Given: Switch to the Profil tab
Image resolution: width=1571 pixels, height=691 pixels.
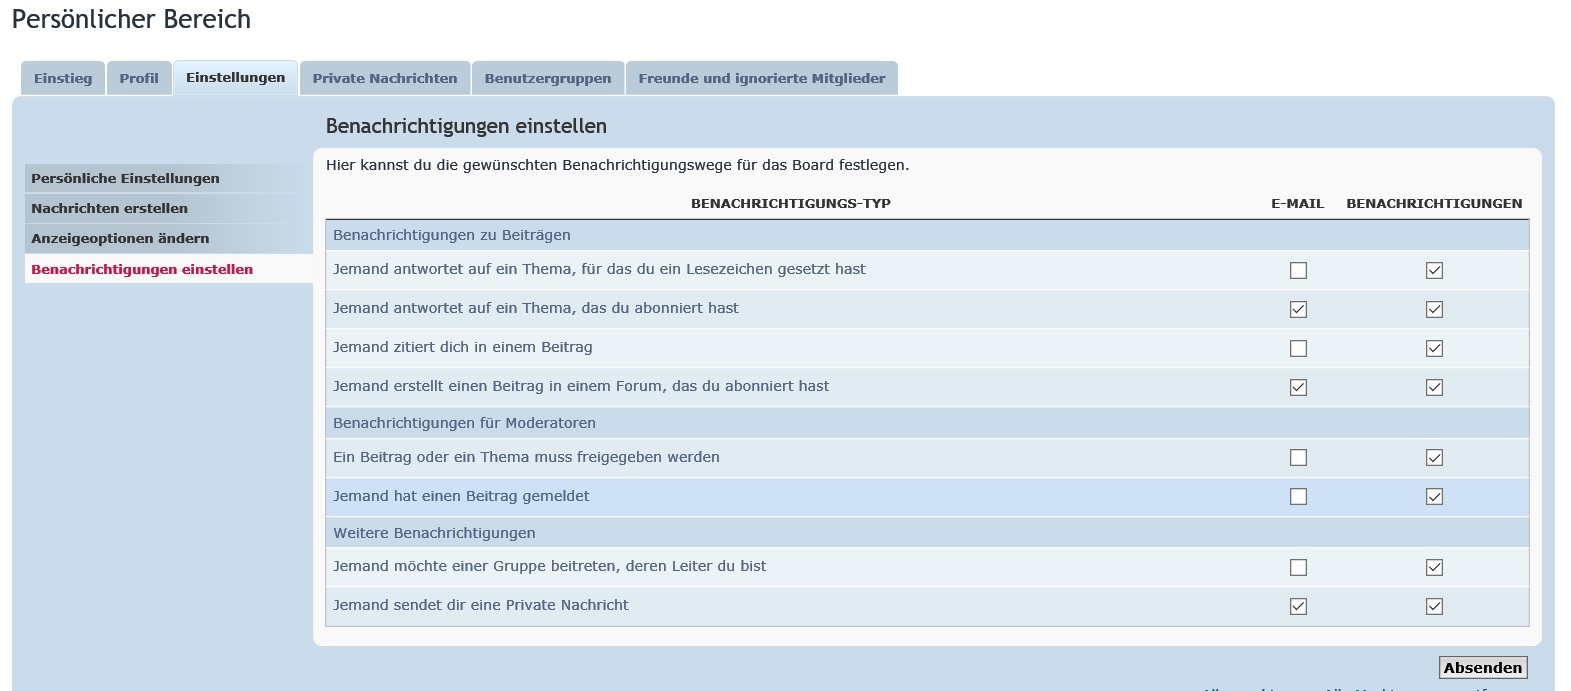Looking at the screenshot, I should pos(139,78).
